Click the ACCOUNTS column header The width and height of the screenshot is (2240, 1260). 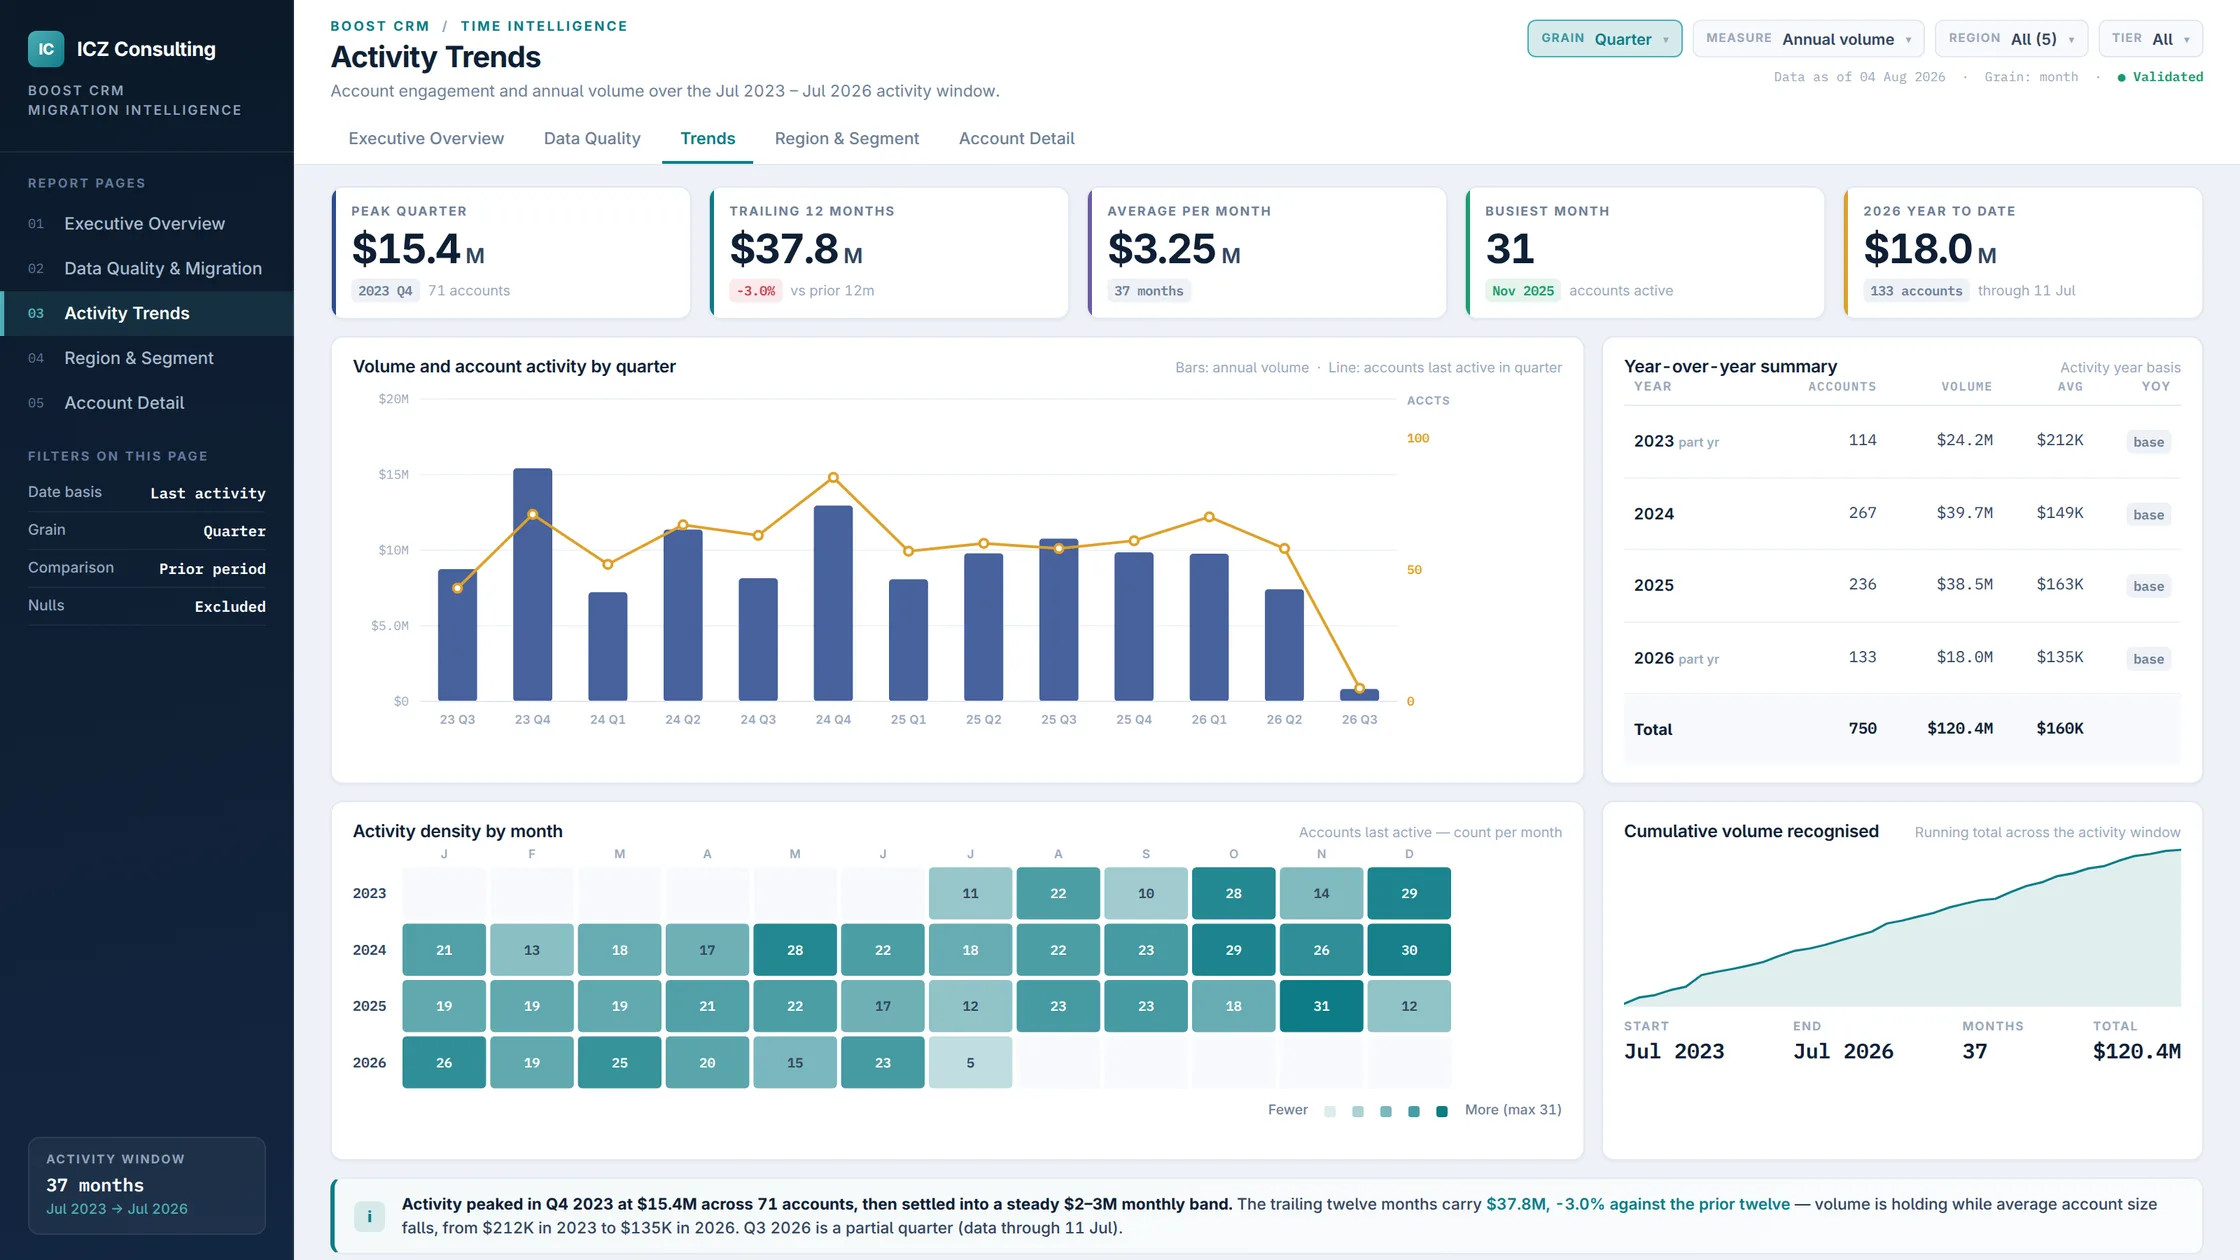(1841, 387)
